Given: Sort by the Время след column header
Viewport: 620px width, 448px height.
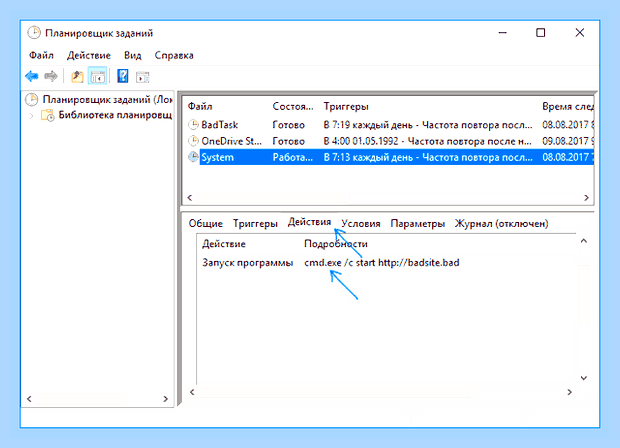Looking at the screenshot, I should click(567, 106).
